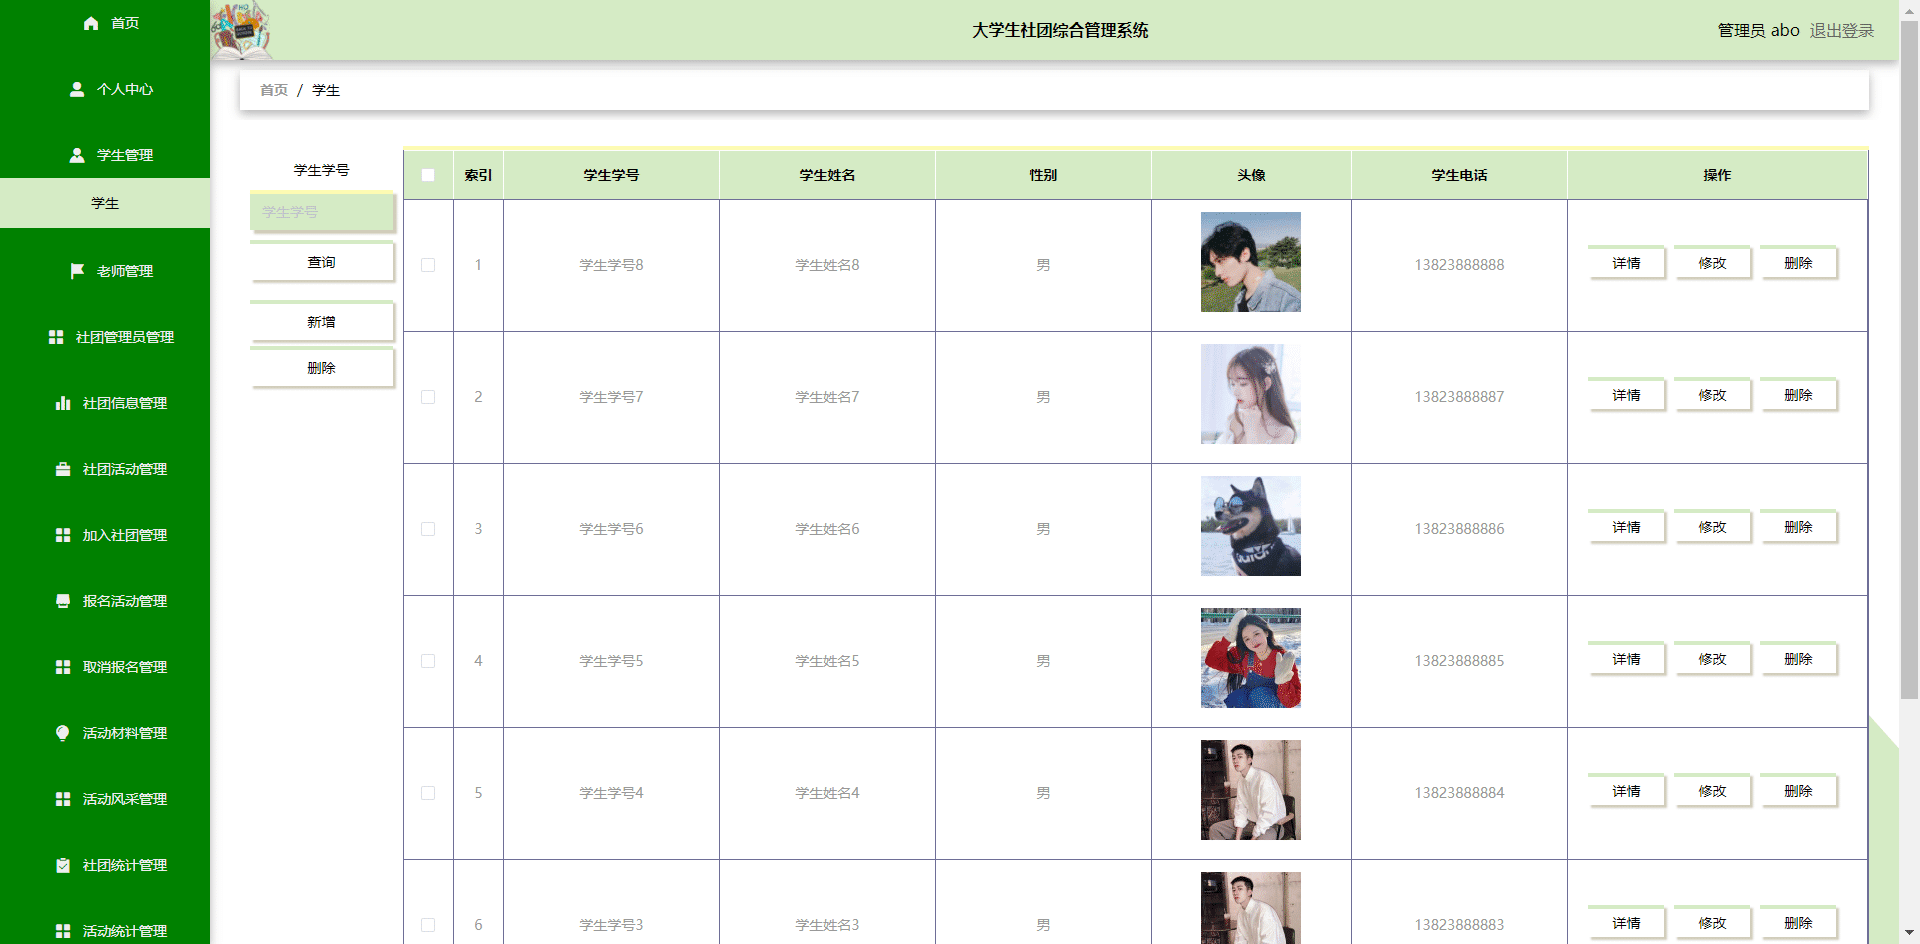Screen dimensions: 1920x944
Task: Click the bar chart icon beside 社团信息管理
Action: point(63,403)
